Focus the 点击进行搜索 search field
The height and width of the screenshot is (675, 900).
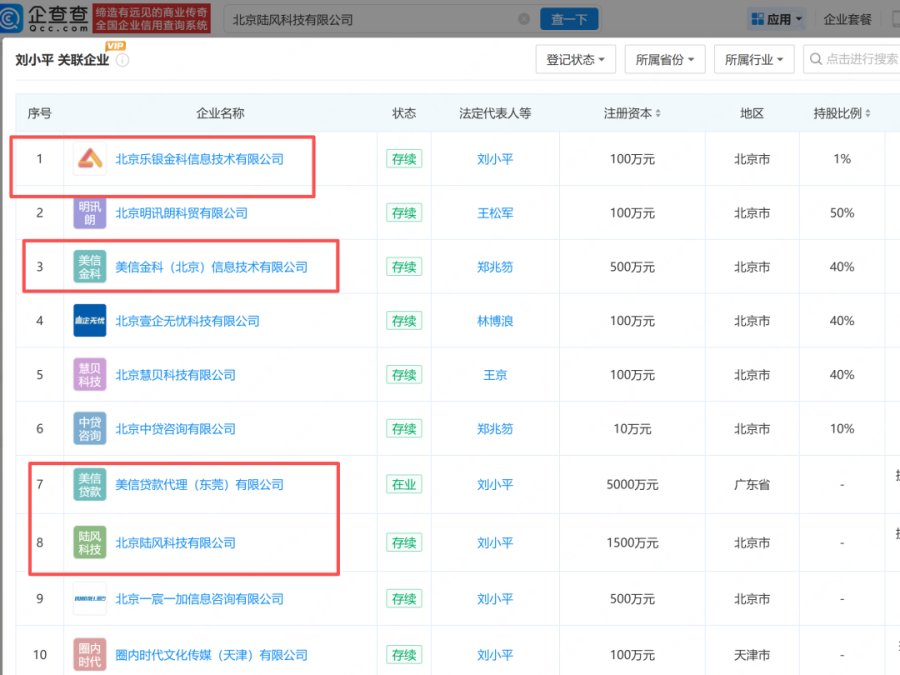click(x=852, y=59)
